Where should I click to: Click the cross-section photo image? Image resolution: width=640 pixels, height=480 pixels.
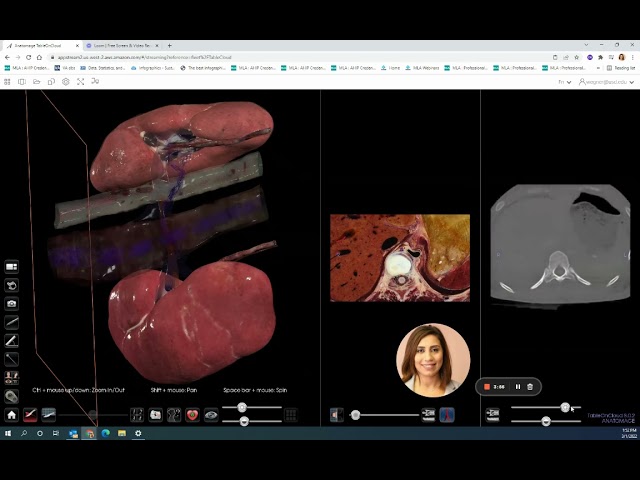click(x=400, y=258)
